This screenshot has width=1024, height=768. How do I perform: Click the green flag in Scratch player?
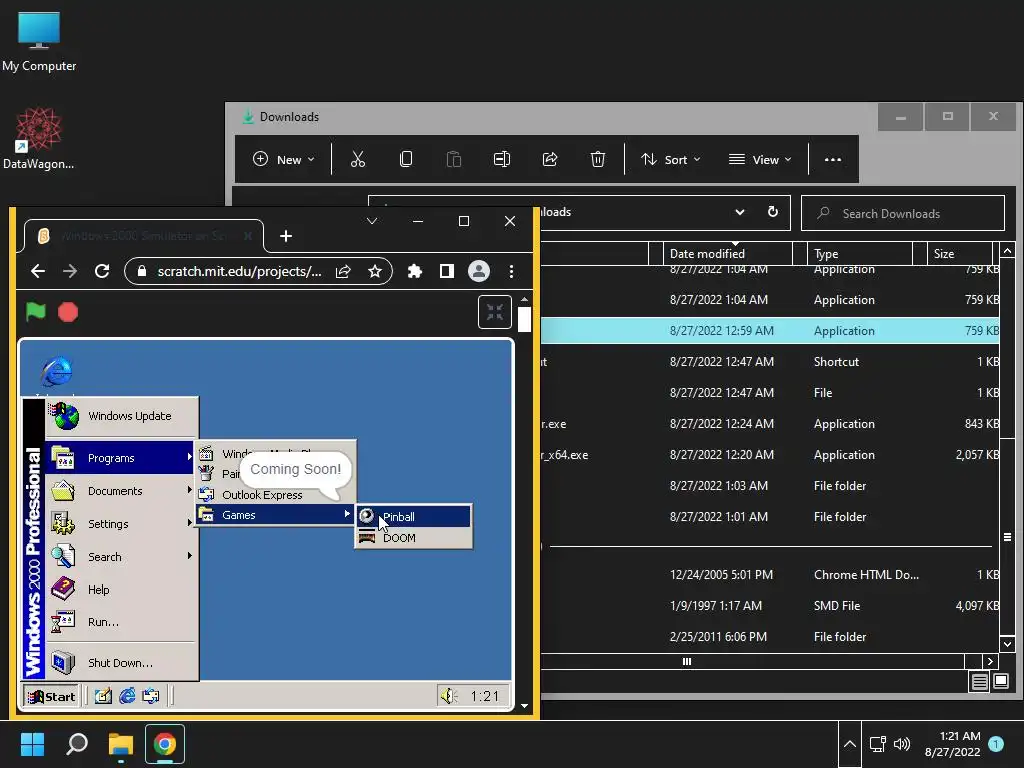pyautogui.click(x=36, y=312)
